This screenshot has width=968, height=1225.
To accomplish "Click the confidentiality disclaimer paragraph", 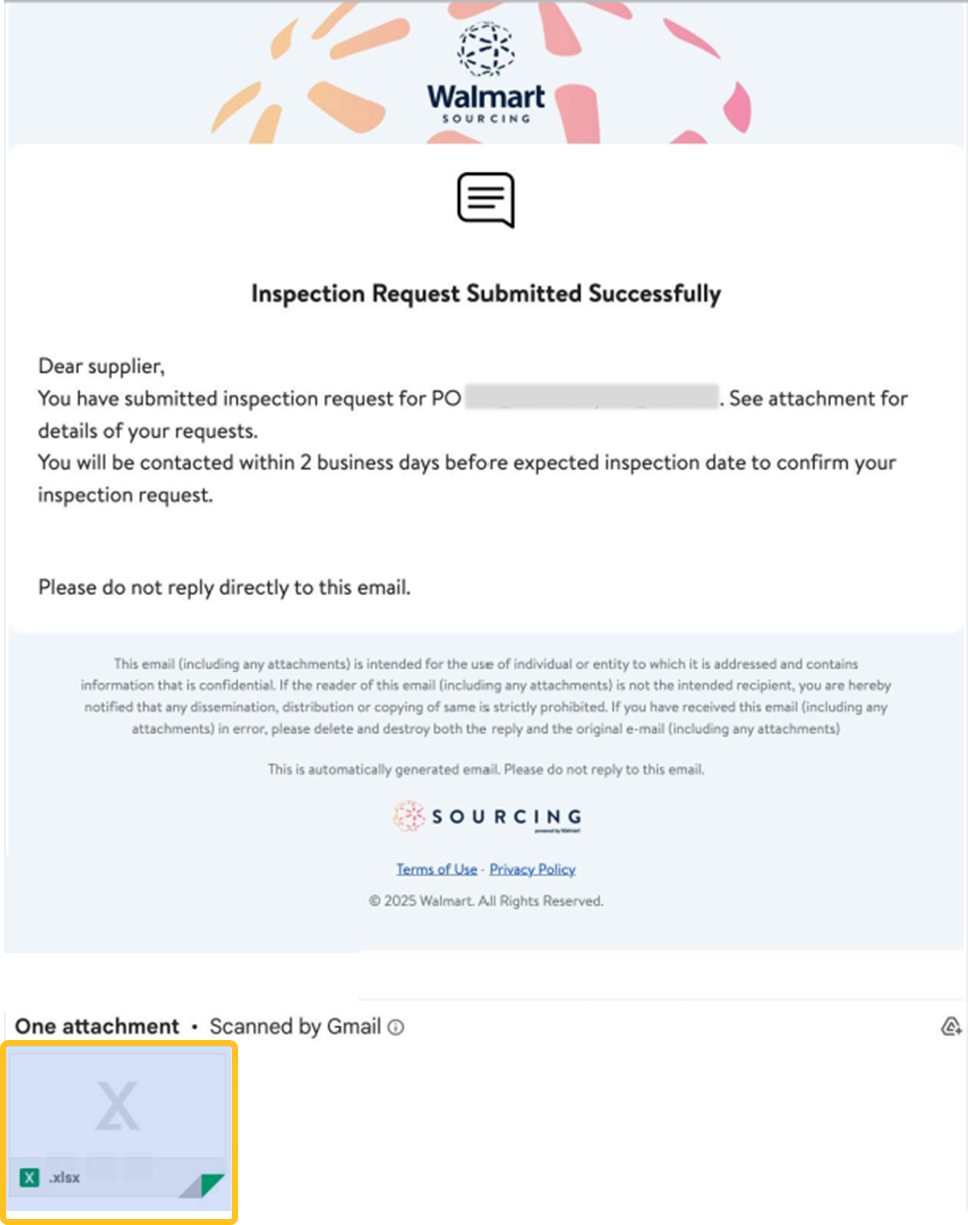I will click(486, 696).
